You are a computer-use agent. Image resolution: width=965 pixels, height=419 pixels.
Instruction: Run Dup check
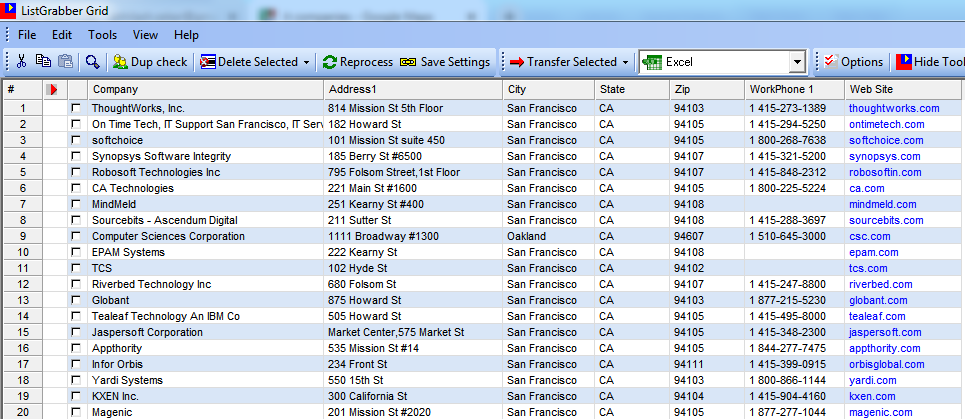(x=150, y=62)
